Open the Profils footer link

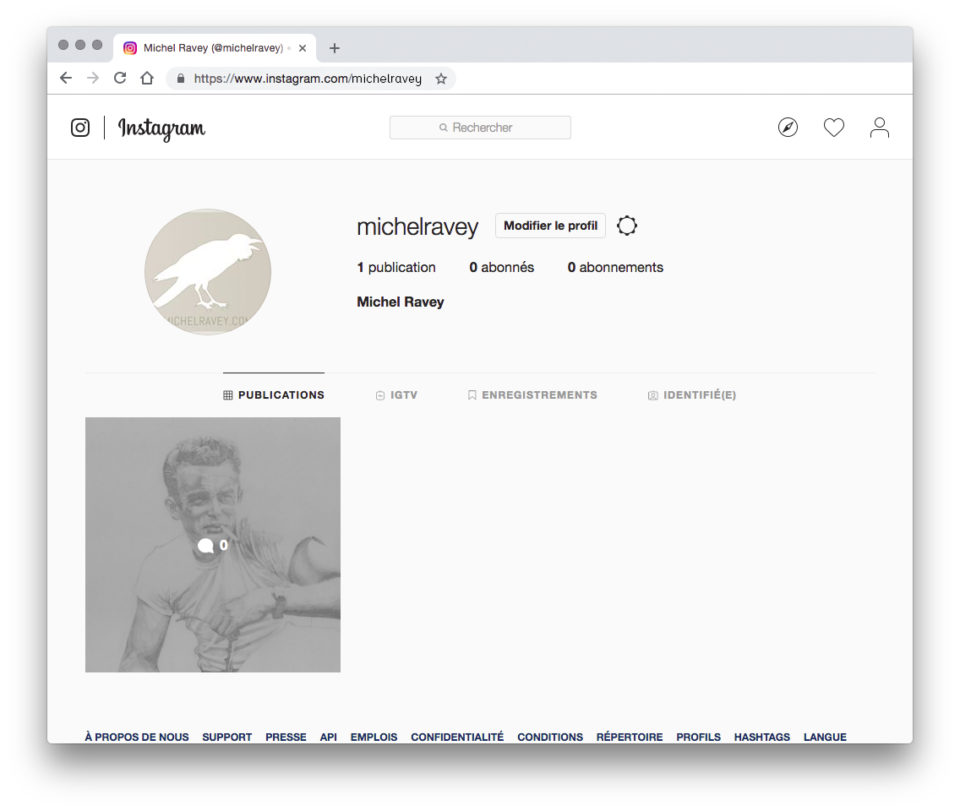[x=699, y=737]
